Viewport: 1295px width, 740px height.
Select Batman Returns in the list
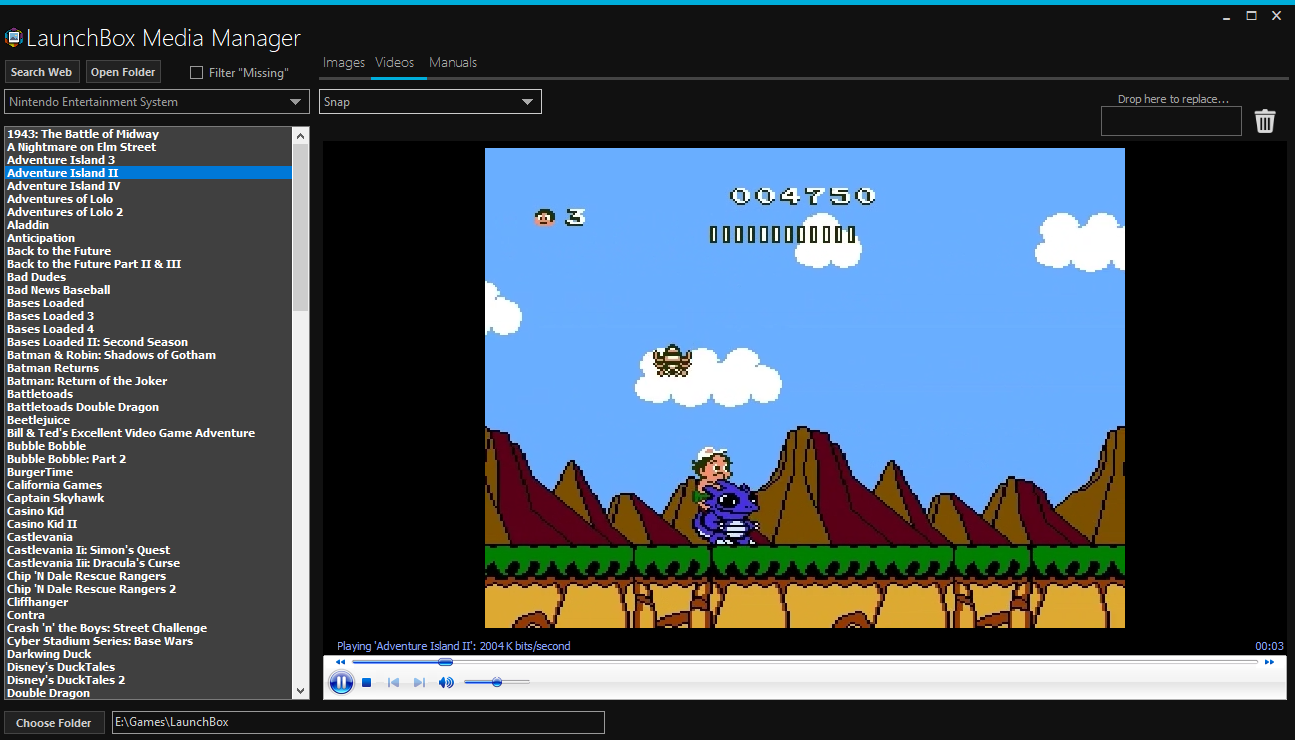tap(53, 368)
